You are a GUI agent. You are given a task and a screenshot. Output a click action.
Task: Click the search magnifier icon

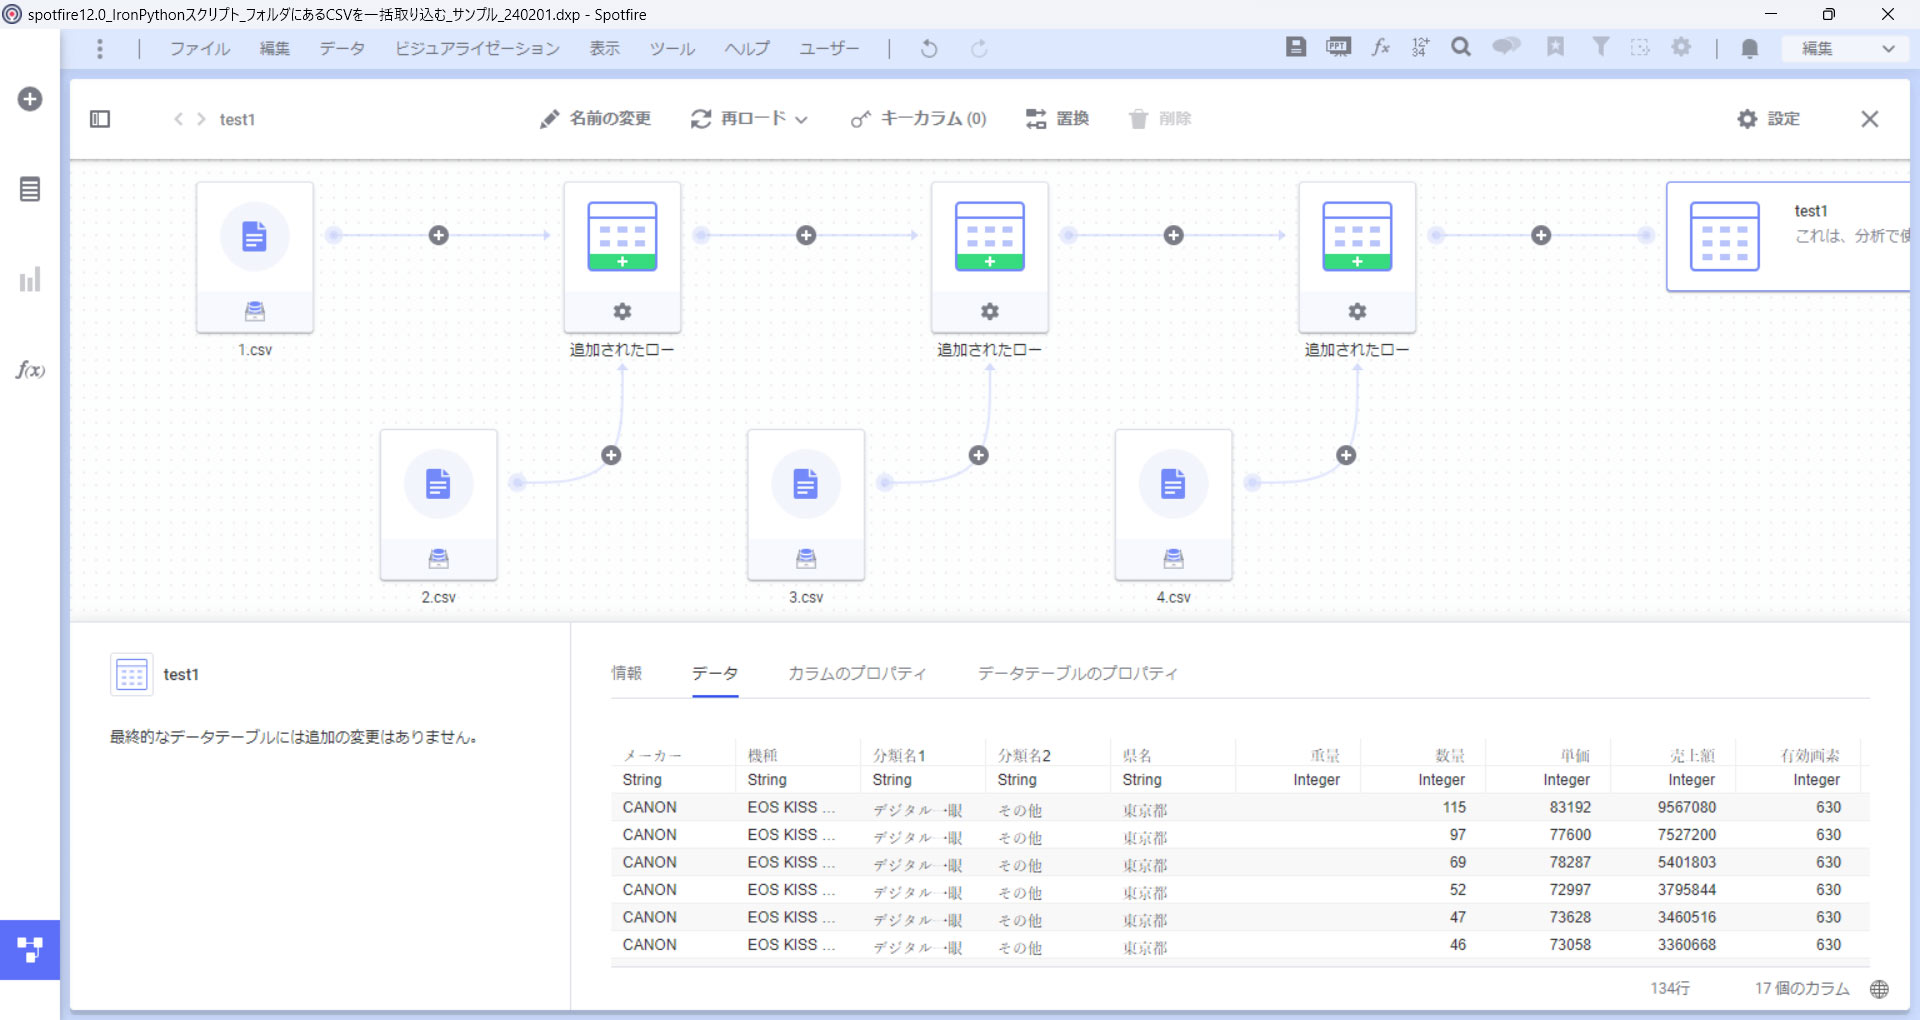(1461, 47)
